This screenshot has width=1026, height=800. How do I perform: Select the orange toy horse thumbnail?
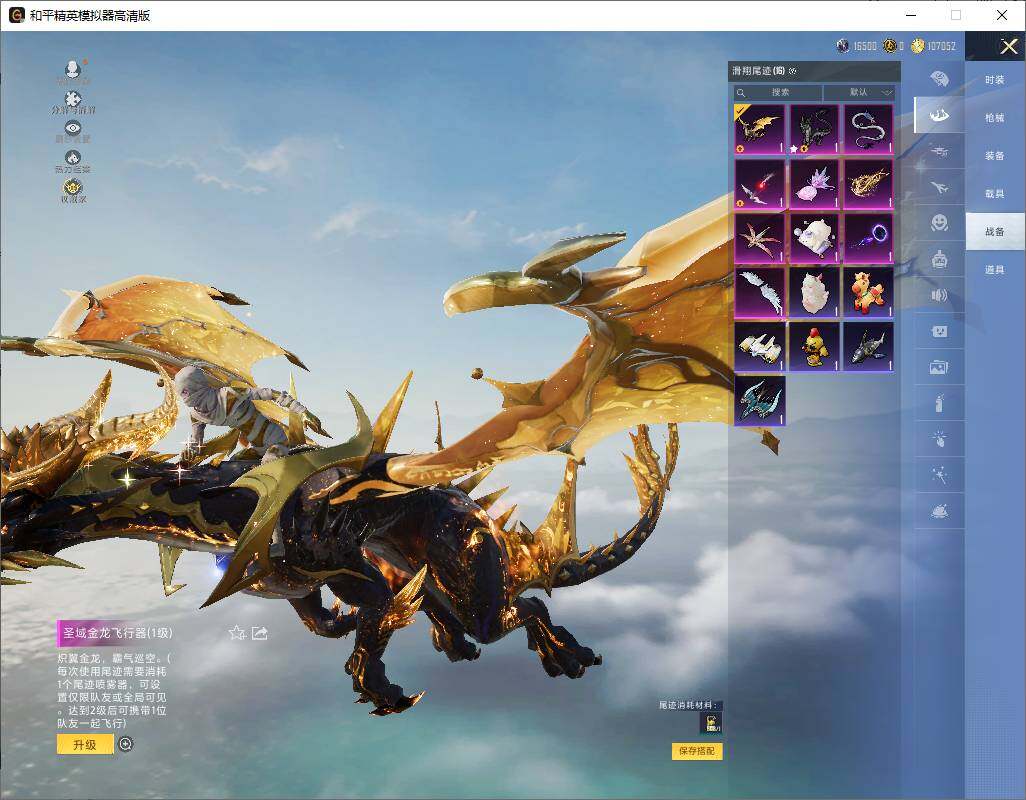pyautogui.click(x=868, y=292)
